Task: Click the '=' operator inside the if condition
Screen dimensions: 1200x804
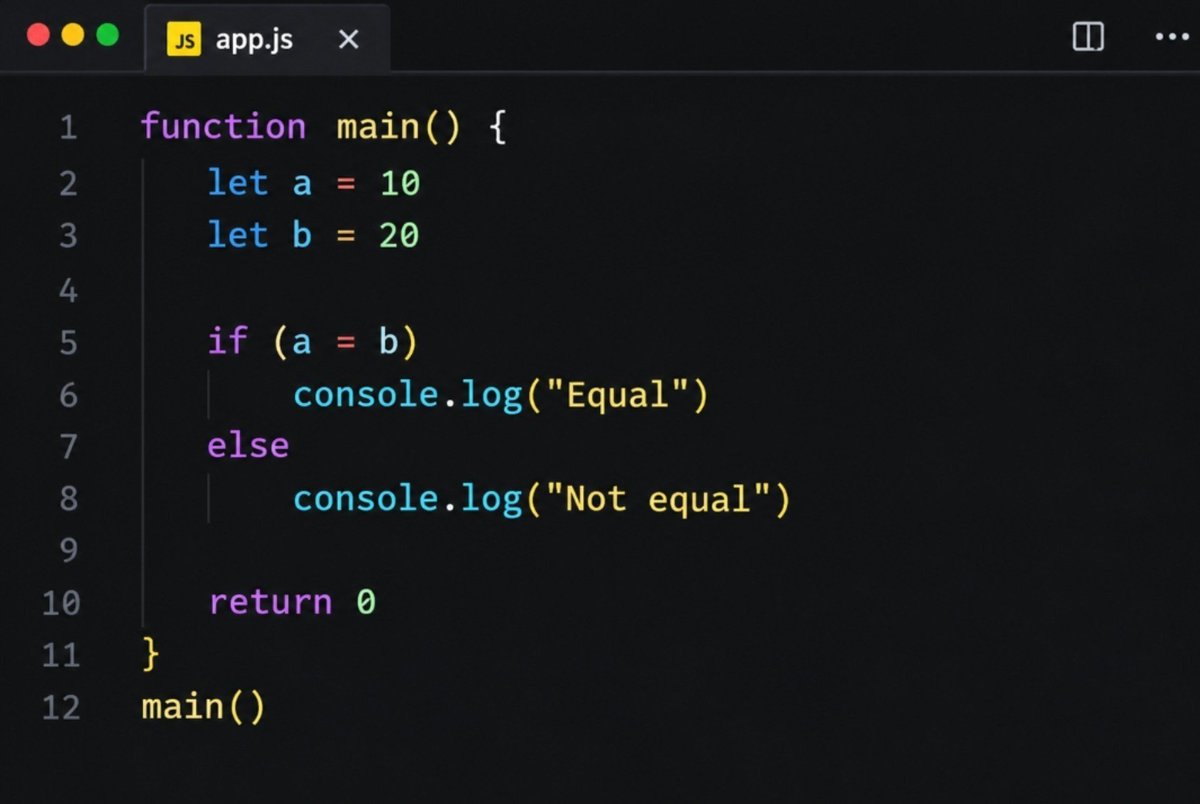Action: 346,344
